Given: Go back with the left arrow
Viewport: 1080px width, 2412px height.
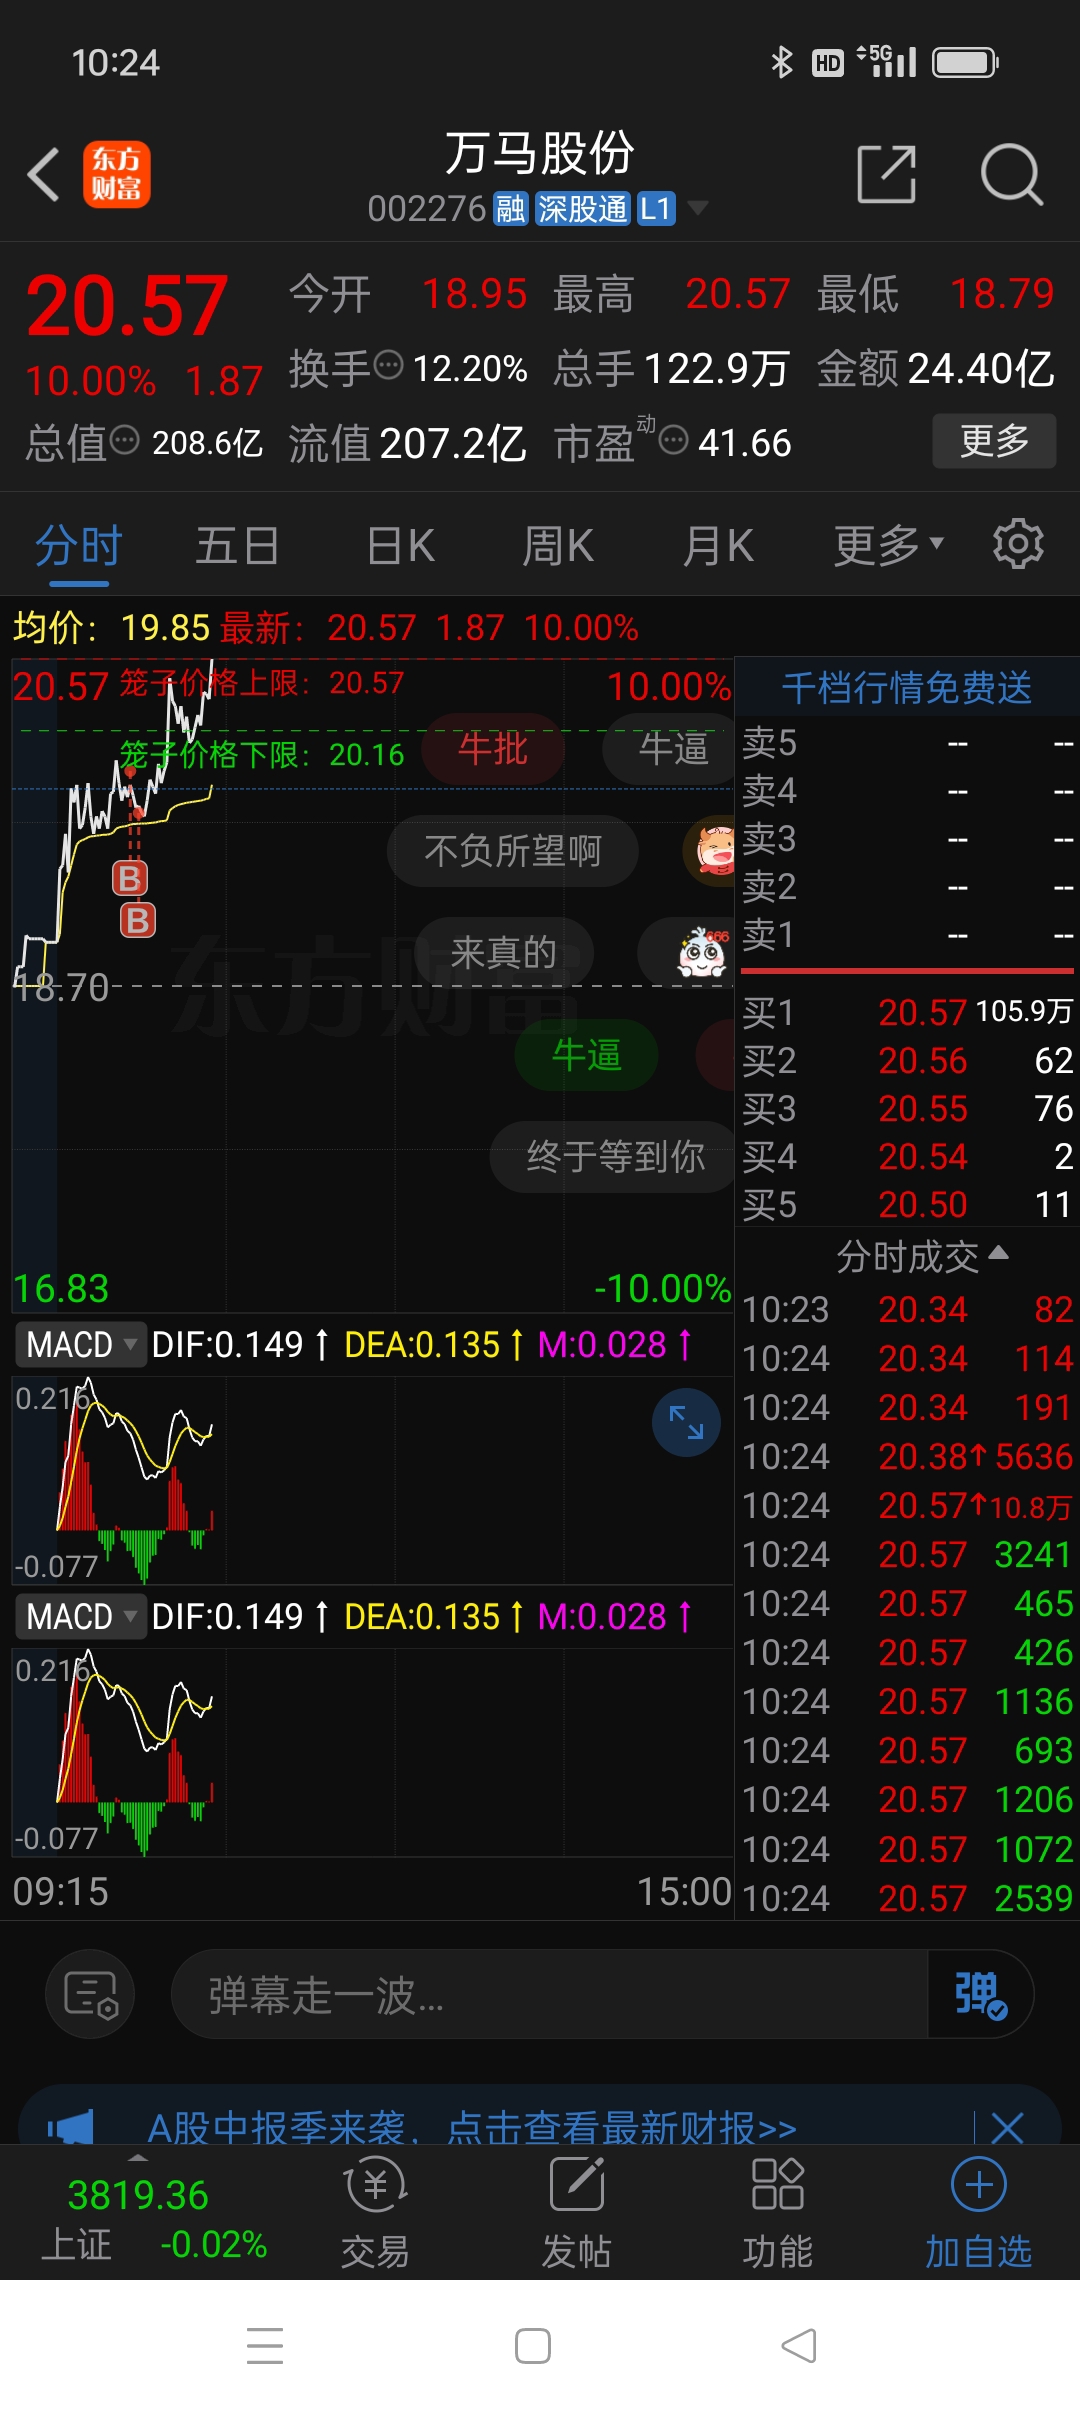Looking at the screenshot, I should [44, 175].
